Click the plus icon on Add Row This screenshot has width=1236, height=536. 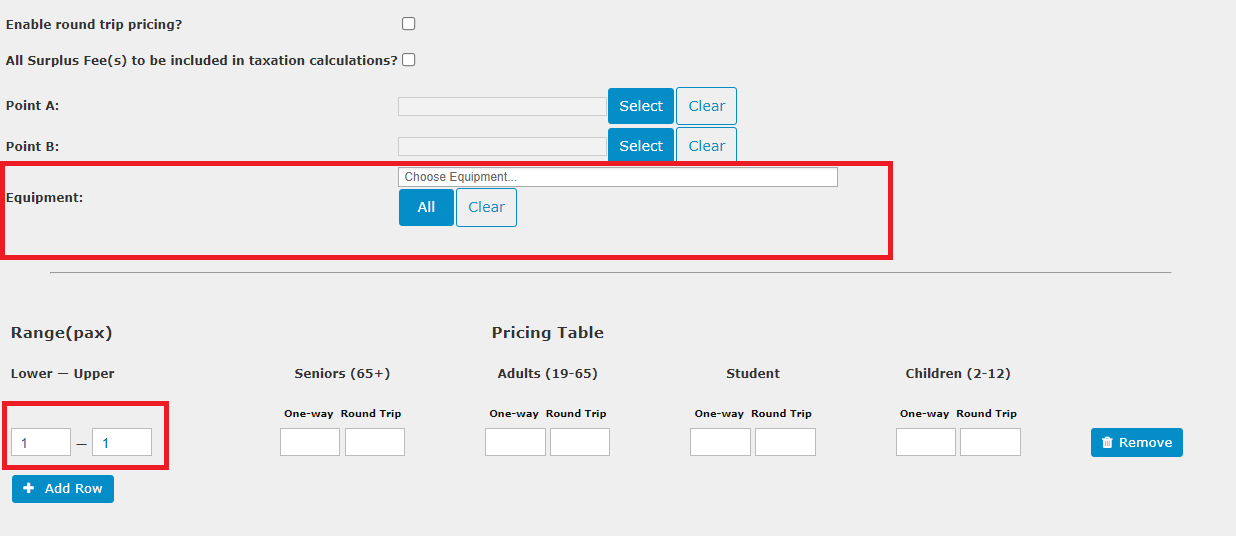point(28,489)
